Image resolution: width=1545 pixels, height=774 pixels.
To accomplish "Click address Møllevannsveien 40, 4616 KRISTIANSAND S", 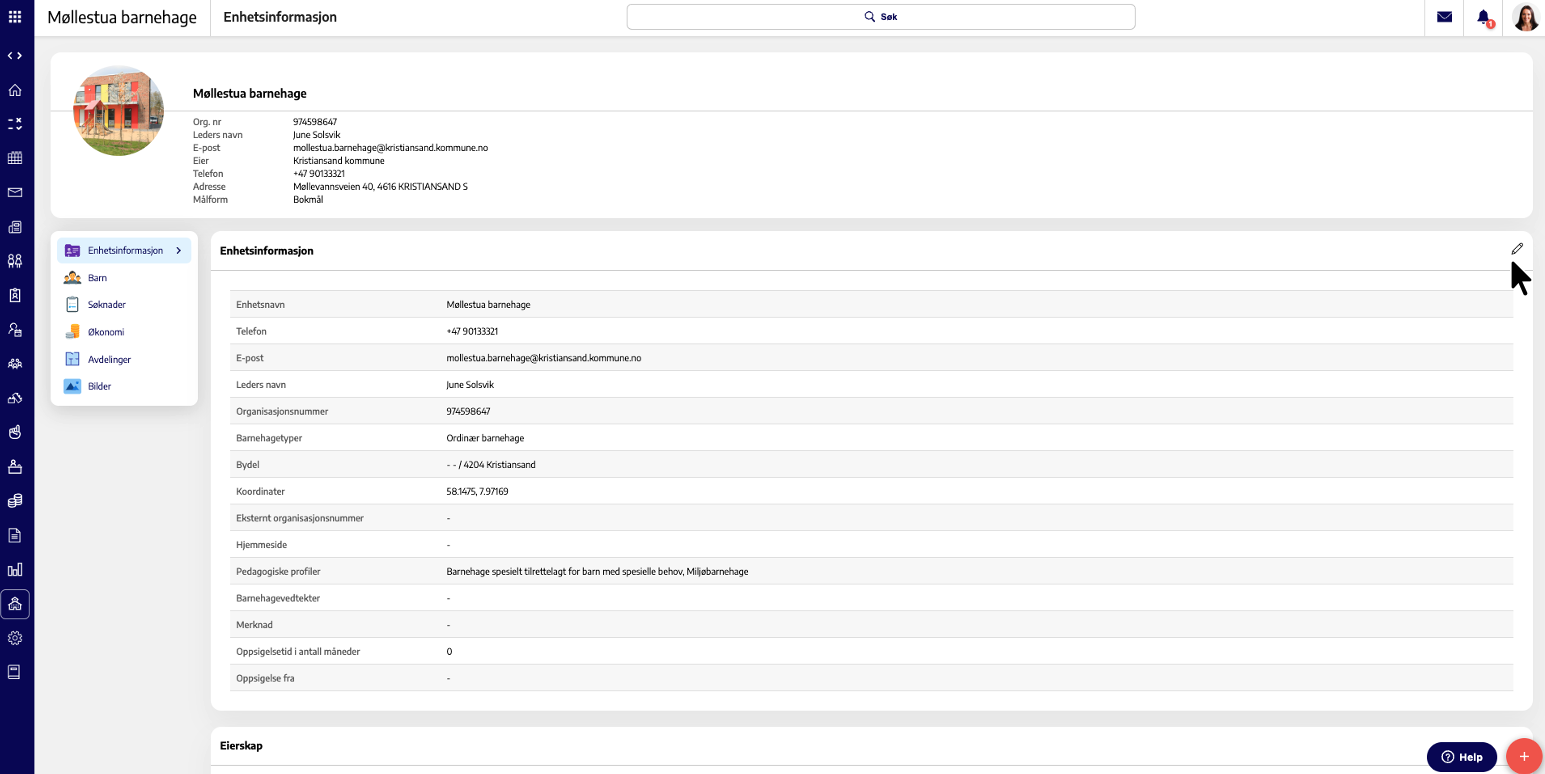I will [380, 187].
